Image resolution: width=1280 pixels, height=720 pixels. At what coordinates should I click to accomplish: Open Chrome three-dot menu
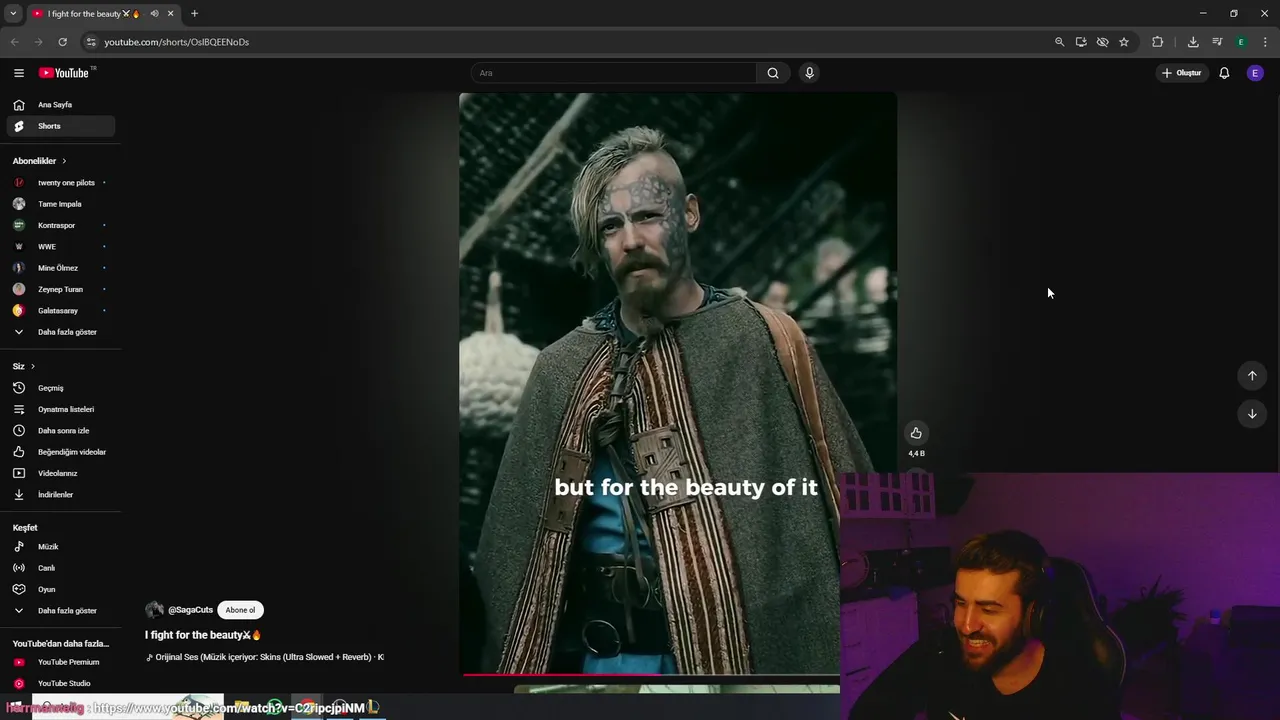(1265, 42)
